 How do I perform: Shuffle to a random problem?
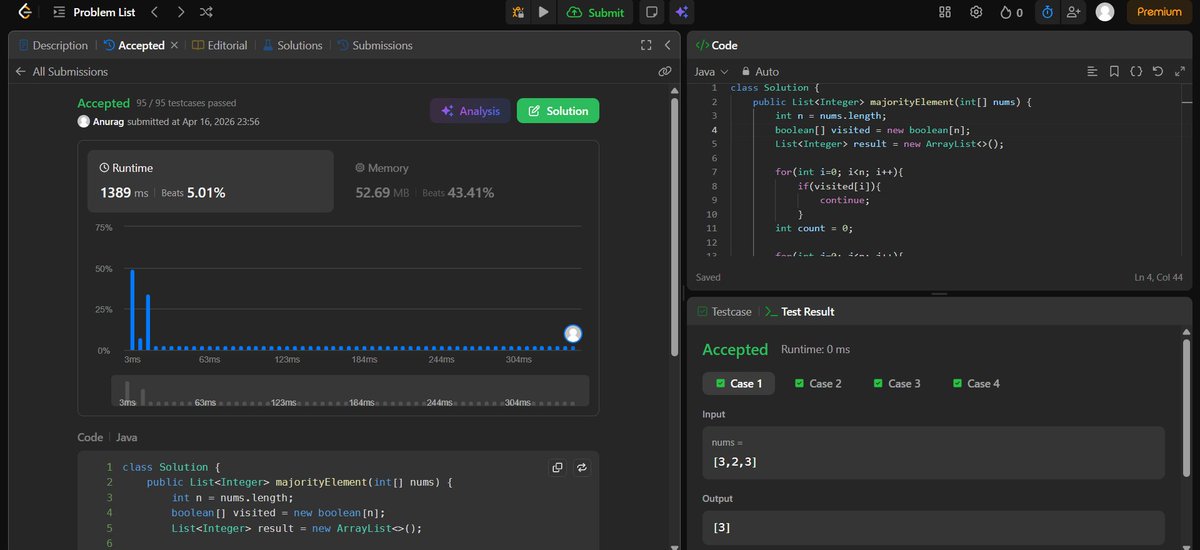(x=206, y=12)
